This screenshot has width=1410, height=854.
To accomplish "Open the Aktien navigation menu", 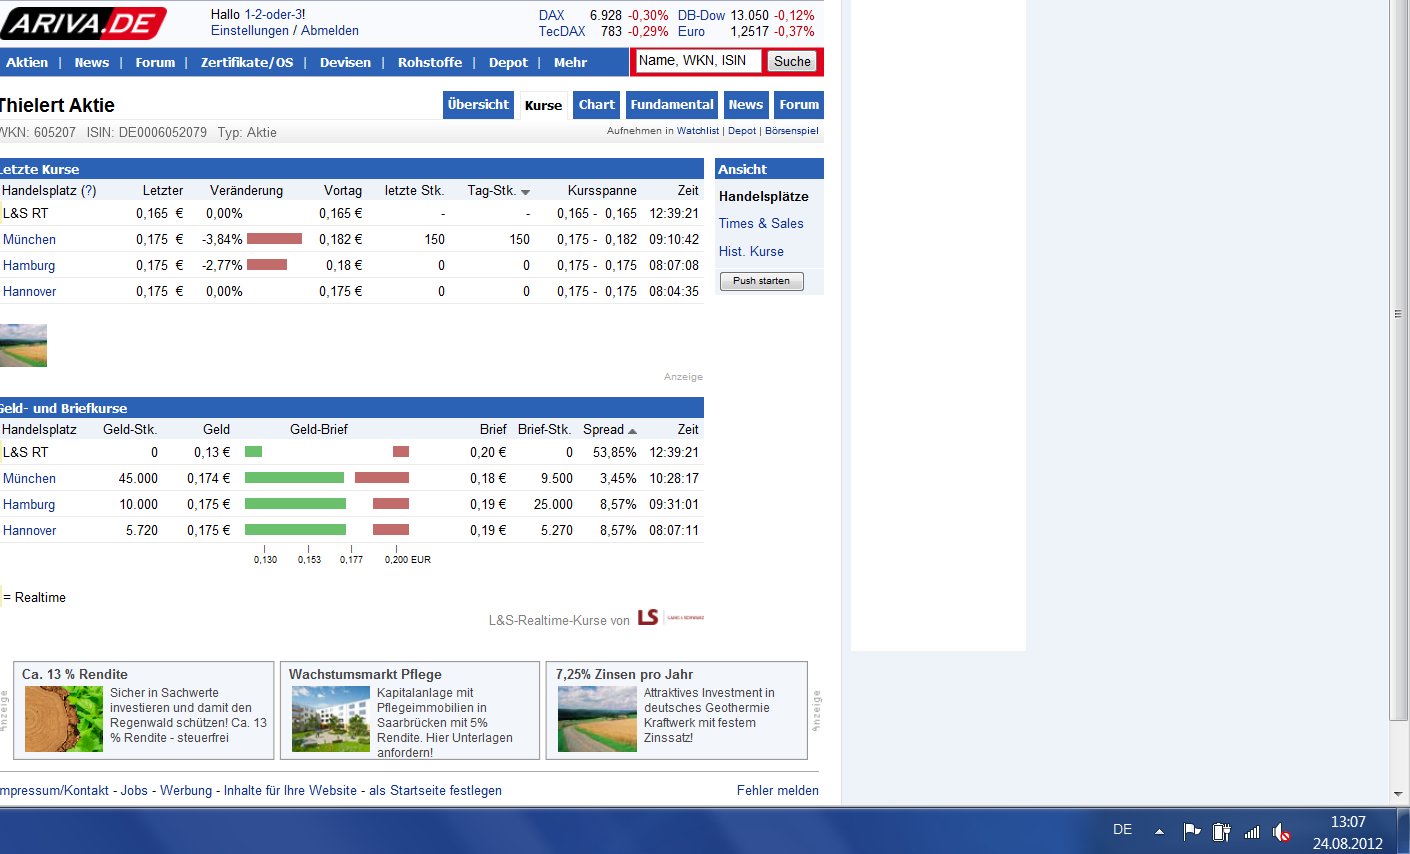I will (x=27, y=62).
